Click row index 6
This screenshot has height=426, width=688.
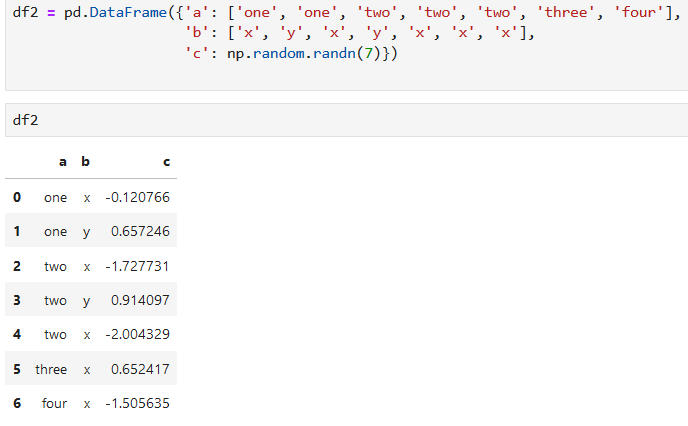tap(17, 403)
